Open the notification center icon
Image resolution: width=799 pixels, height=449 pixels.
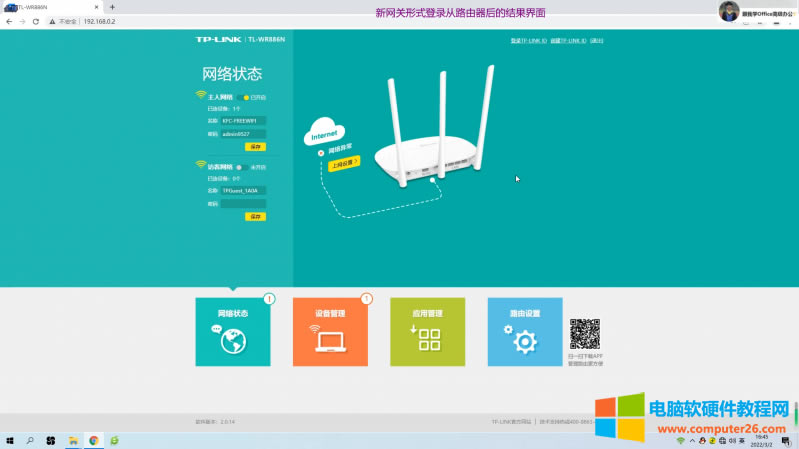pos(786,441)
